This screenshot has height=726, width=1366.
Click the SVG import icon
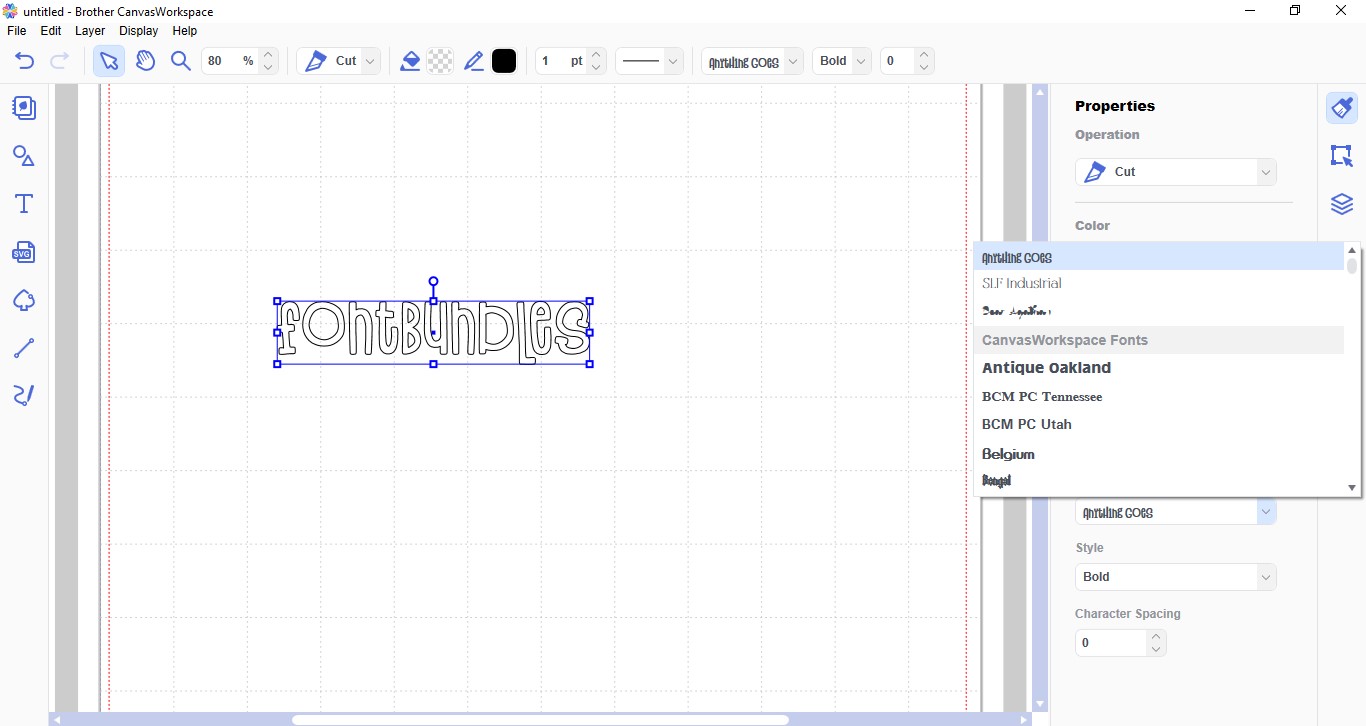pyautogui.click(x=24, y=252)
